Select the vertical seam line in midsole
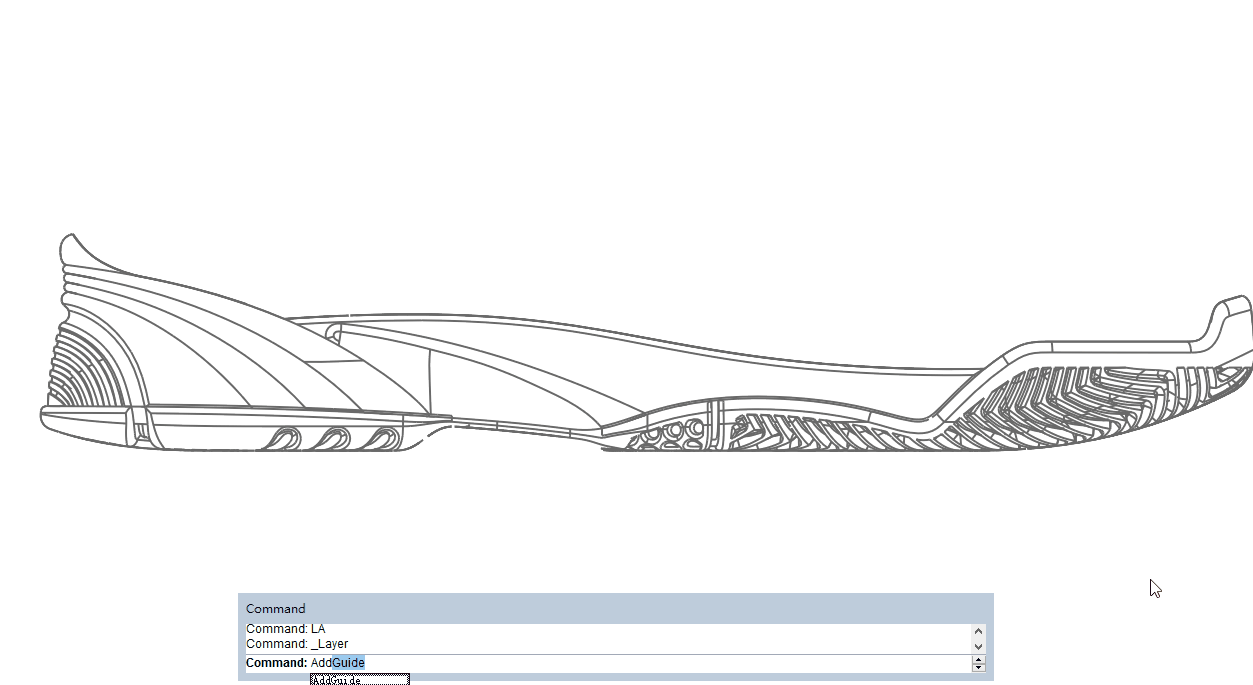Screen dimensions: 1253x685 click(429, 380)
